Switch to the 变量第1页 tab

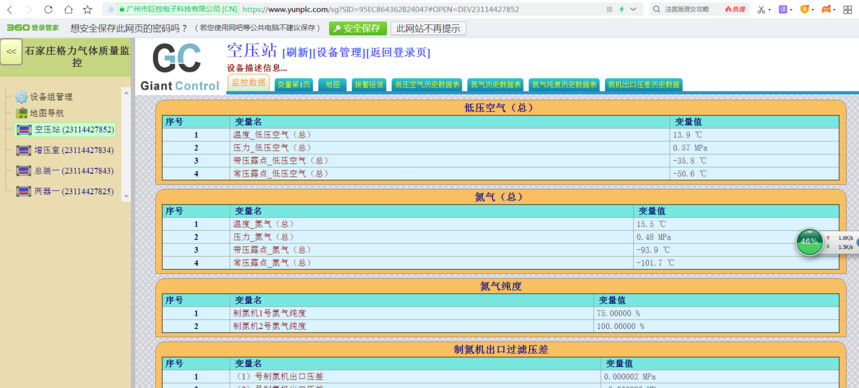[x=294, y=85]
